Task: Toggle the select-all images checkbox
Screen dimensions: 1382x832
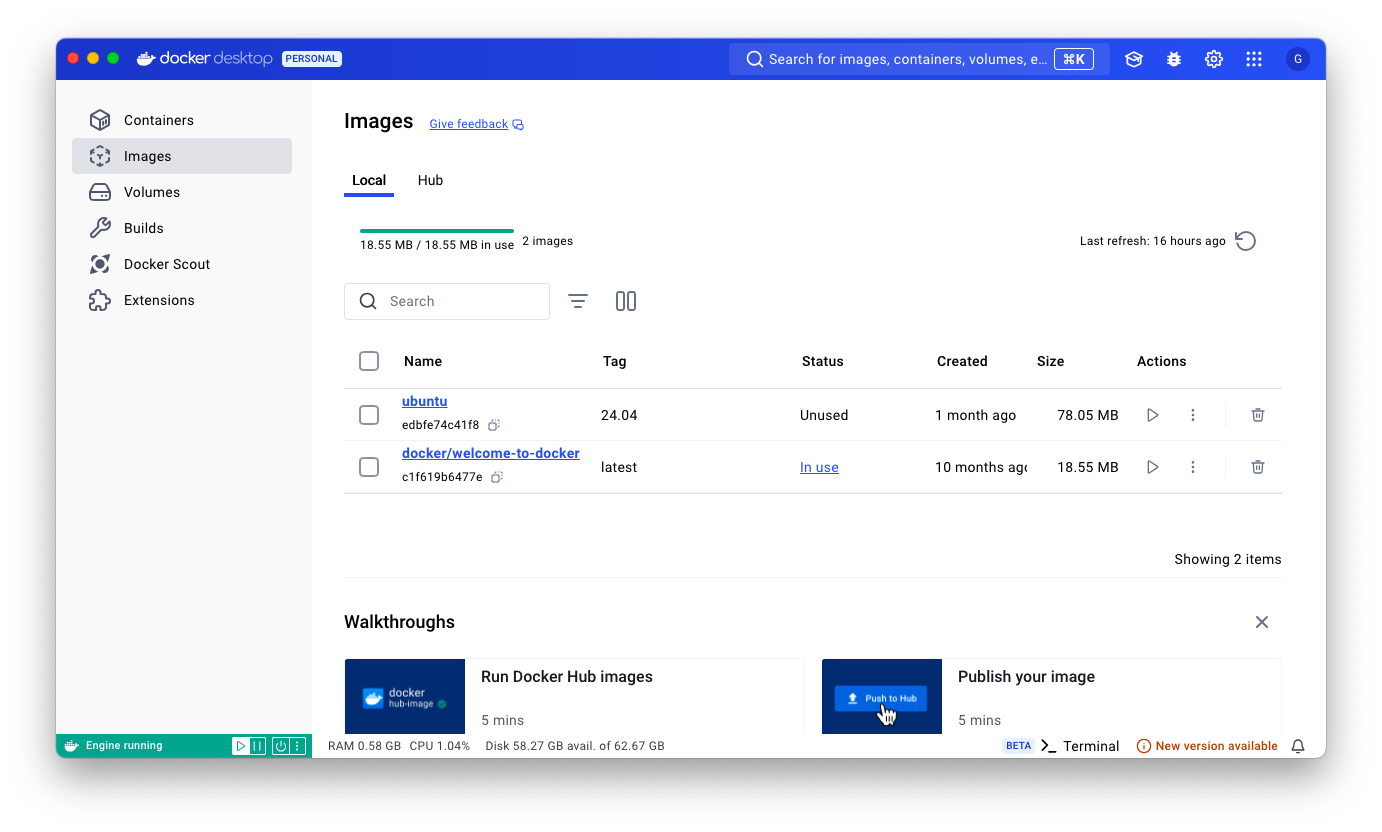Action: [x=369, y=361]
